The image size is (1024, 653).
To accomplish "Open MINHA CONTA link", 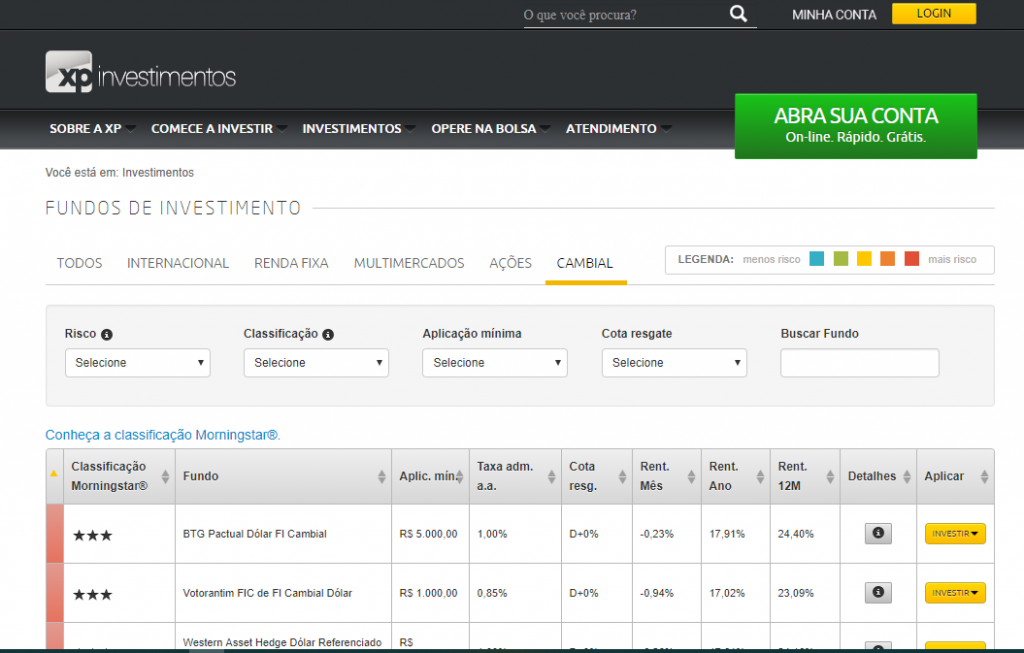I will pos(834,14).
